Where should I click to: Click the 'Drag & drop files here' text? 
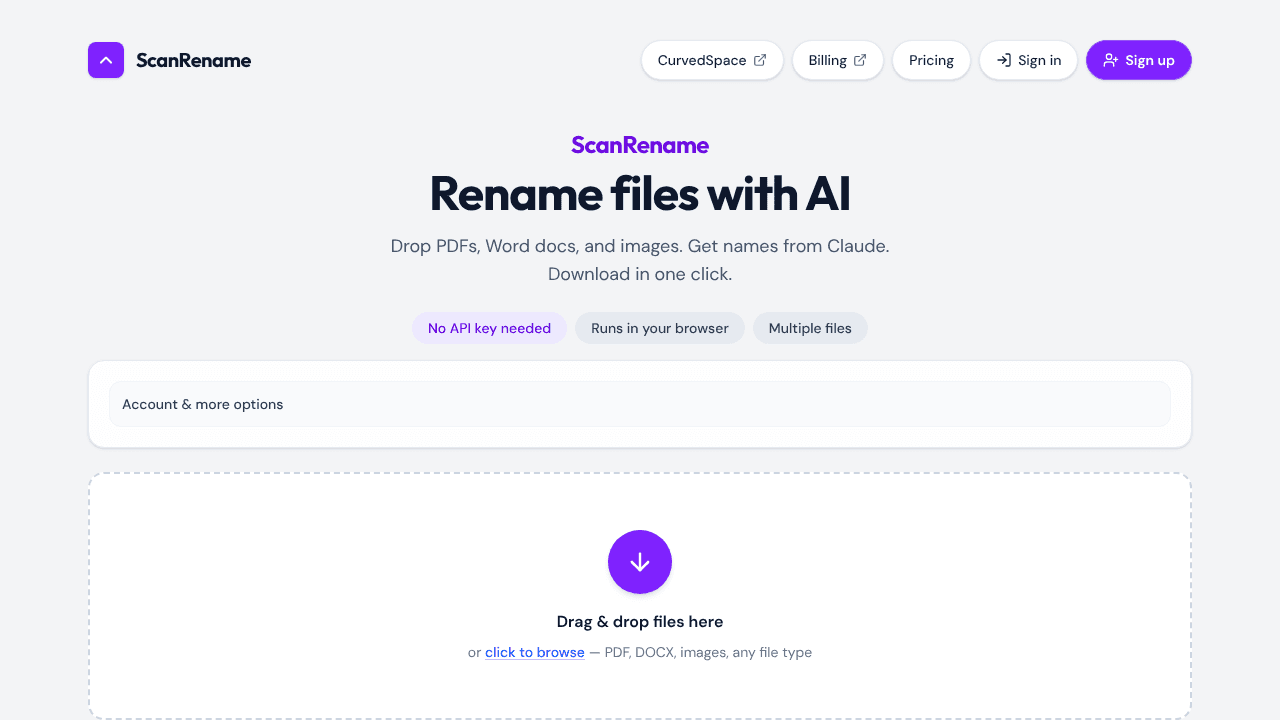point(640,622)
